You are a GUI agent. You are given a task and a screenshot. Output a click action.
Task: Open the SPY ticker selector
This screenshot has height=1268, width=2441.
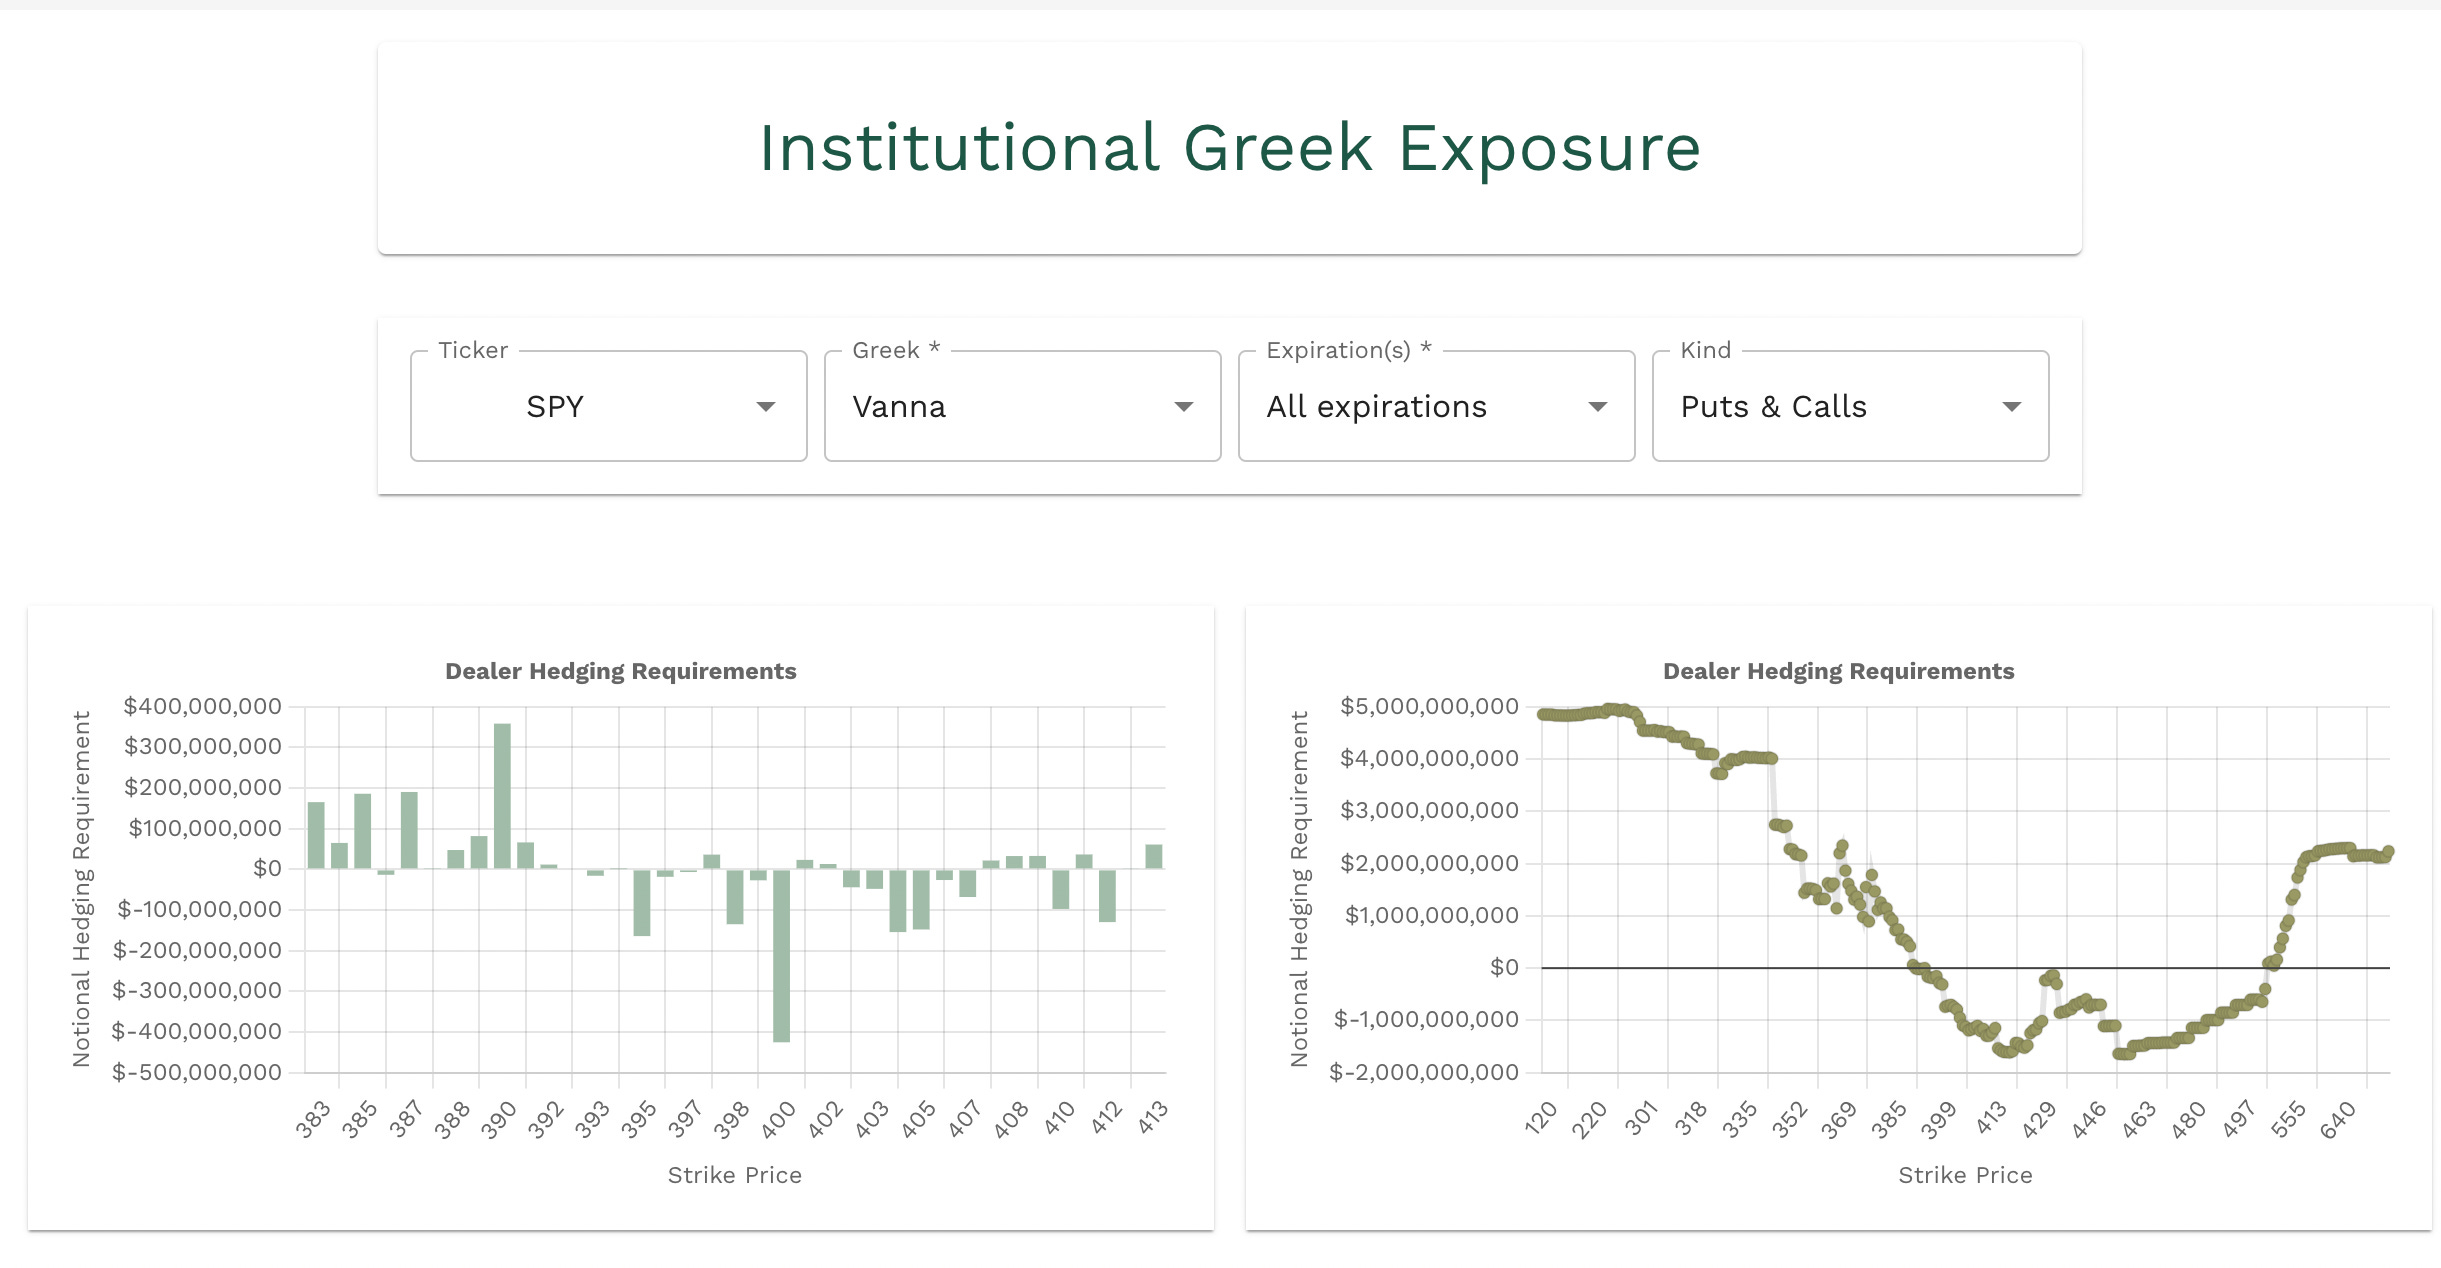tap(555, 407)
